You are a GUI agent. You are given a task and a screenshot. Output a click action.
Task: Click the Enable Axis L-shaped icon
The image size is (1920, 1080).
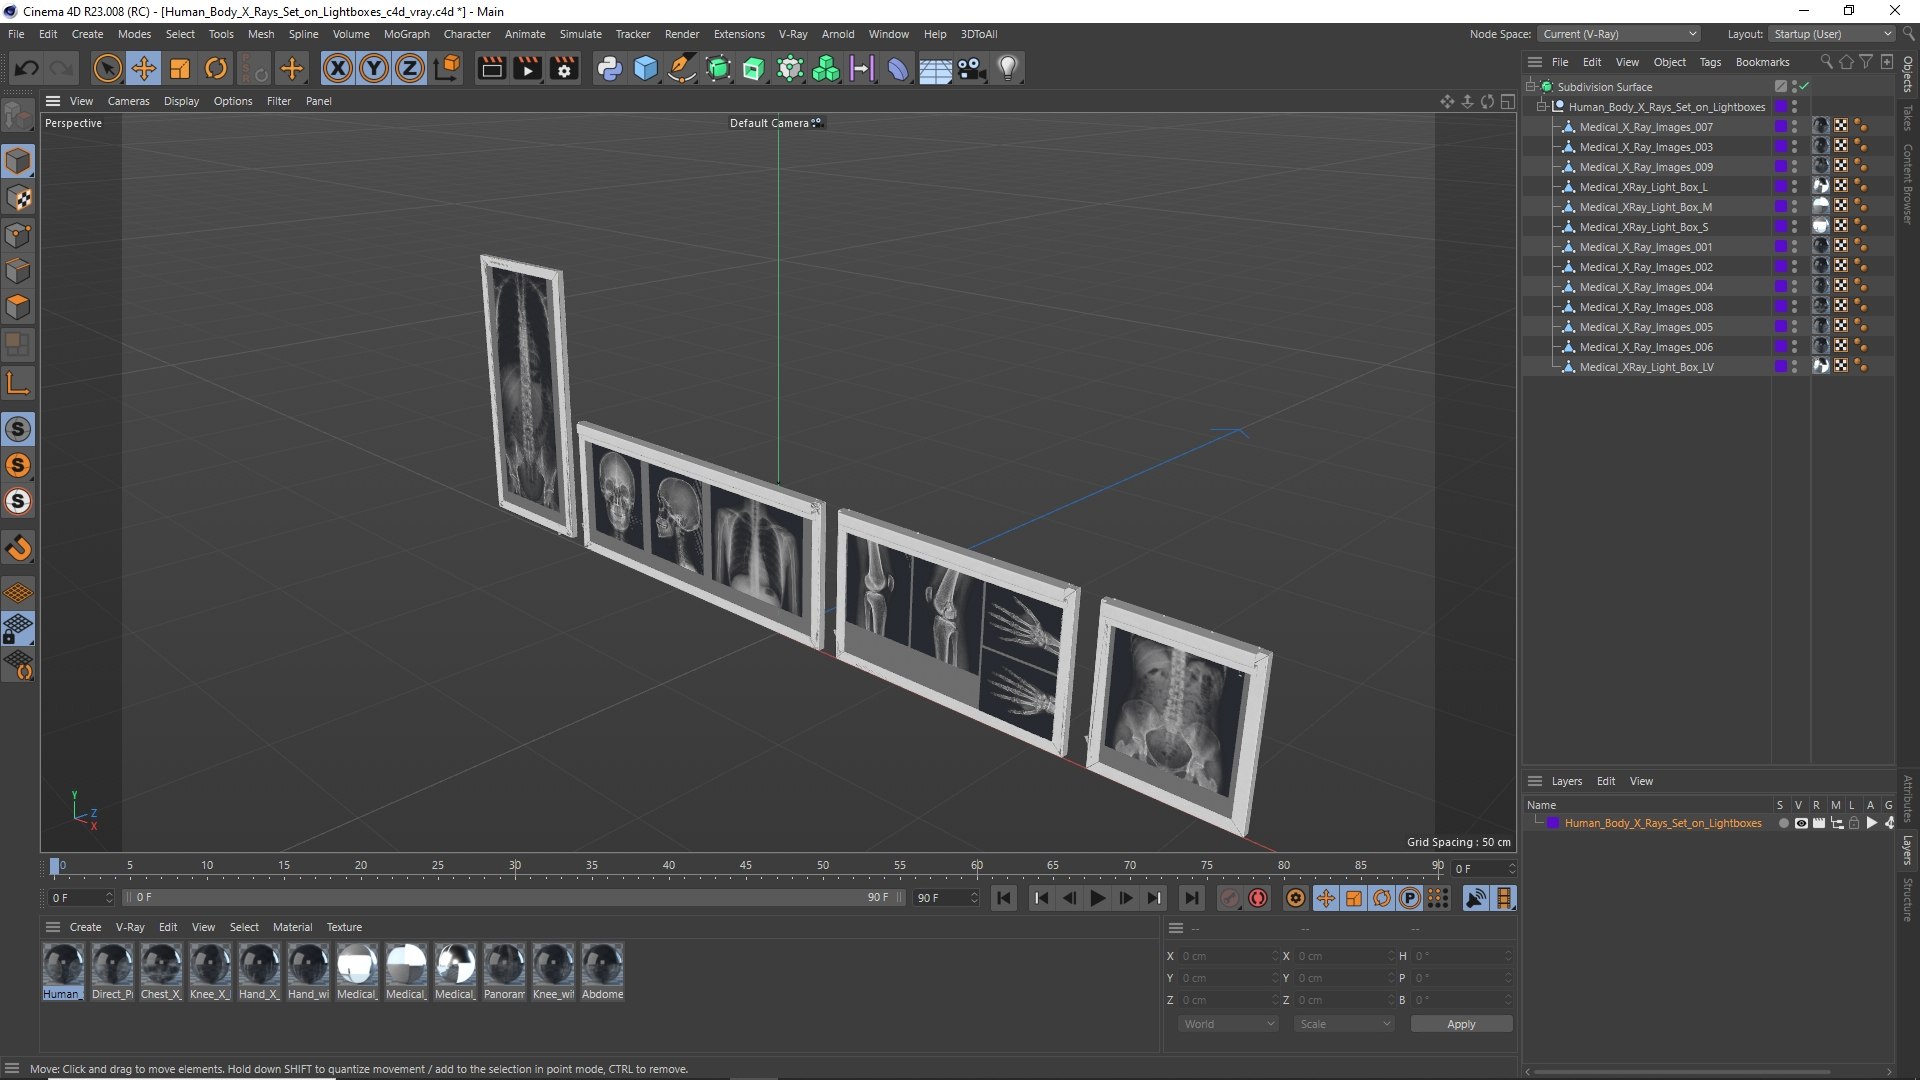pyautogui.click(x=18, y=383)
